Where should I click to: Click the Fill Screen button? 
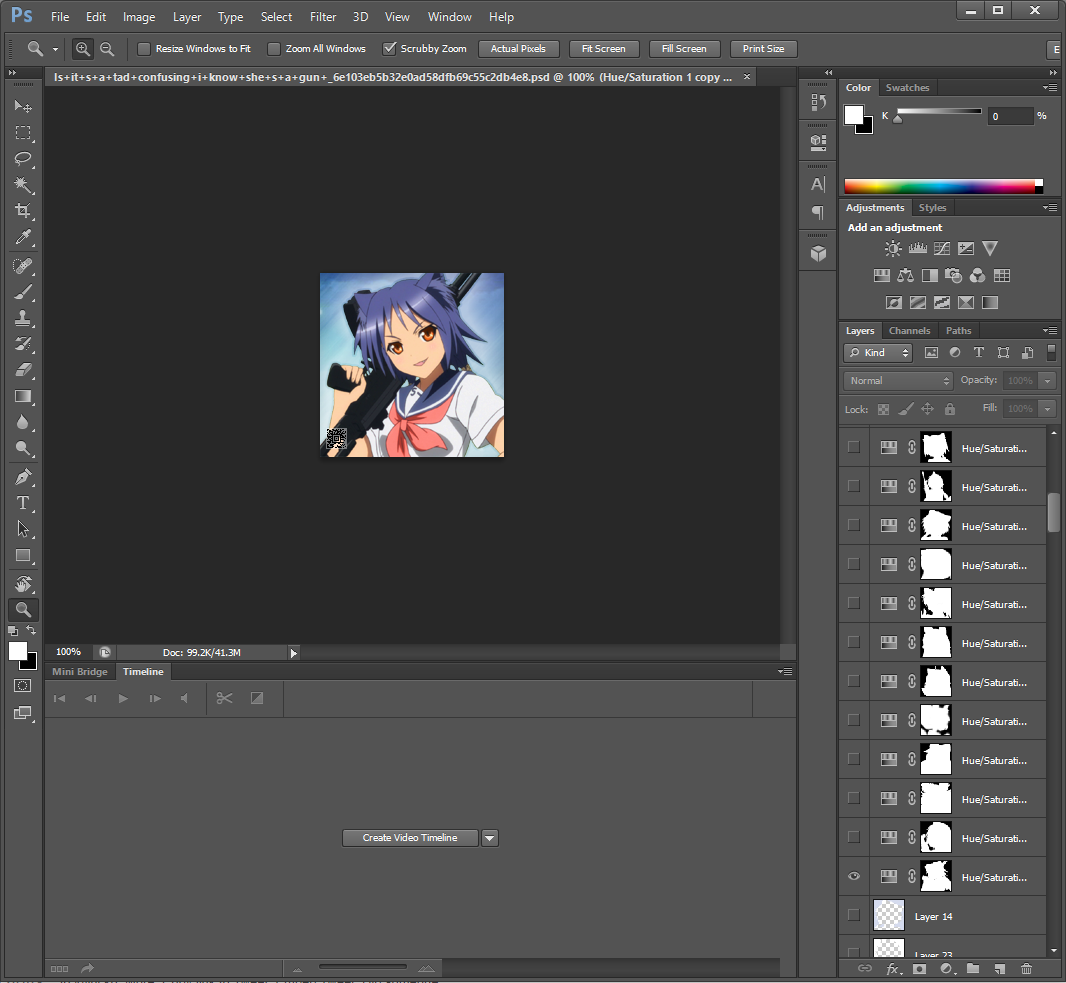point(684,49)
